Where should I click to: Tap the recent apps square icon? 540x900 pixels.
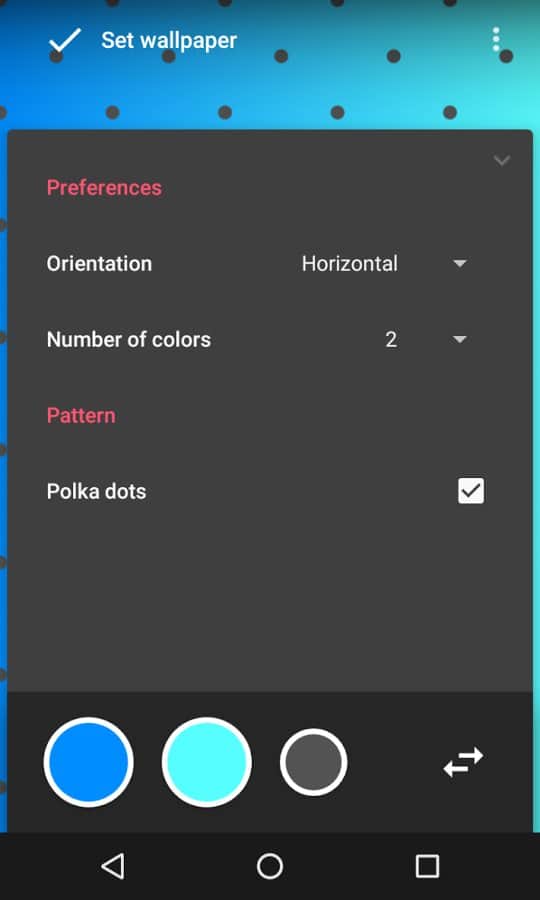[427, 866]
